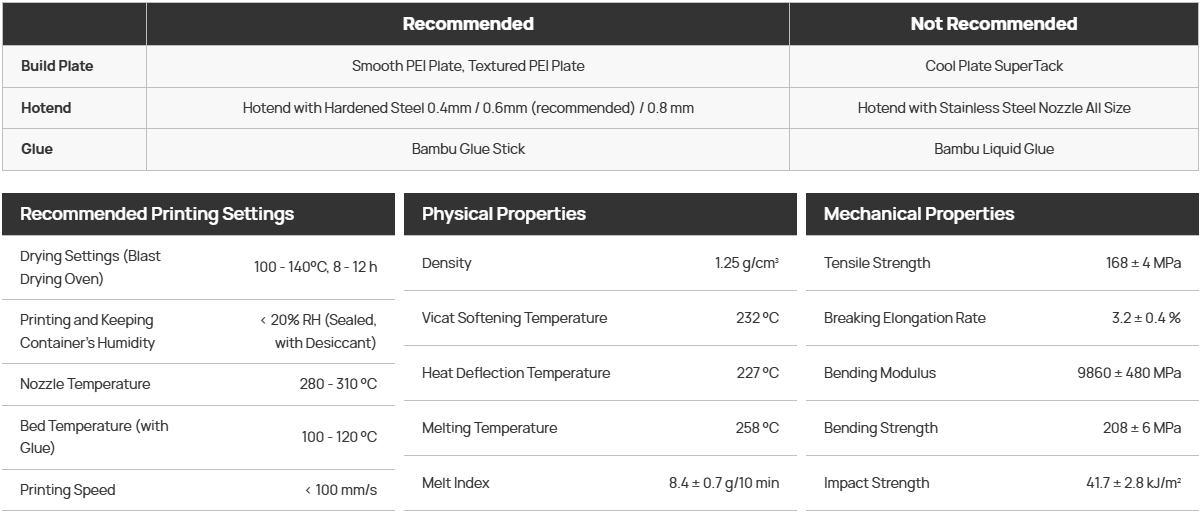The width and height of the screenshot is (1202, 514).
Task: Select the Build Plate row label
Action: coord(57,66)
